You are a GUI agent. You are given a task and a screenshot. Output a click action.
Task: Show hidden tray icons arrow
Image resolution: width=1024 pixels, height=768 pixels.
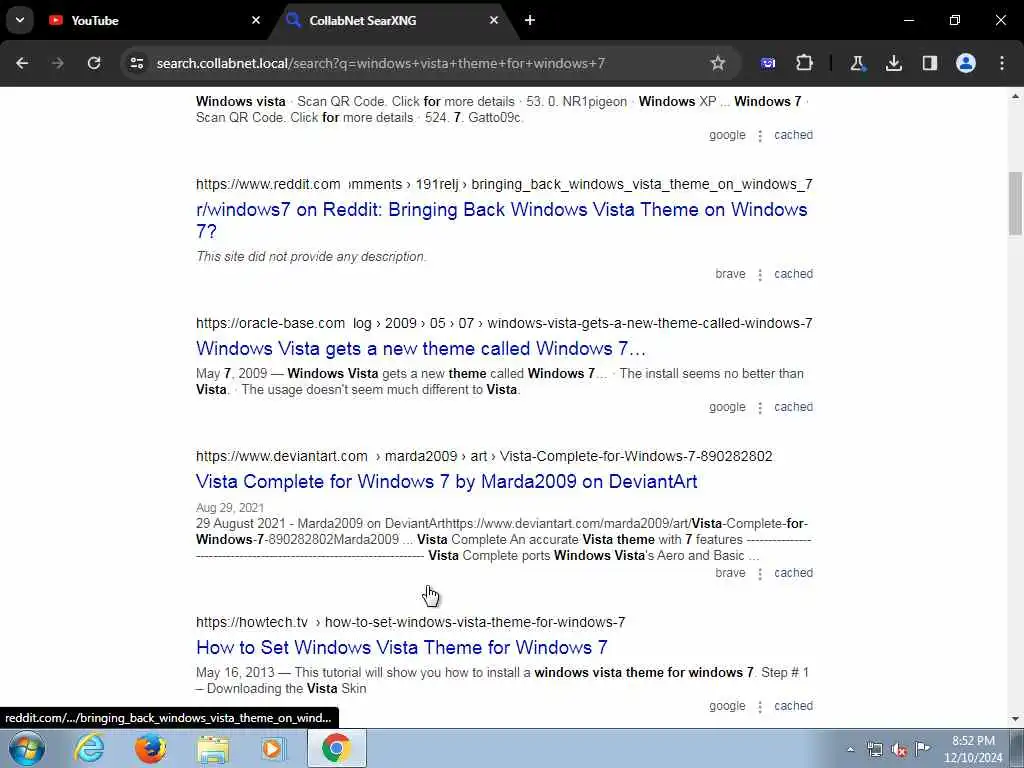coord(850,749)
